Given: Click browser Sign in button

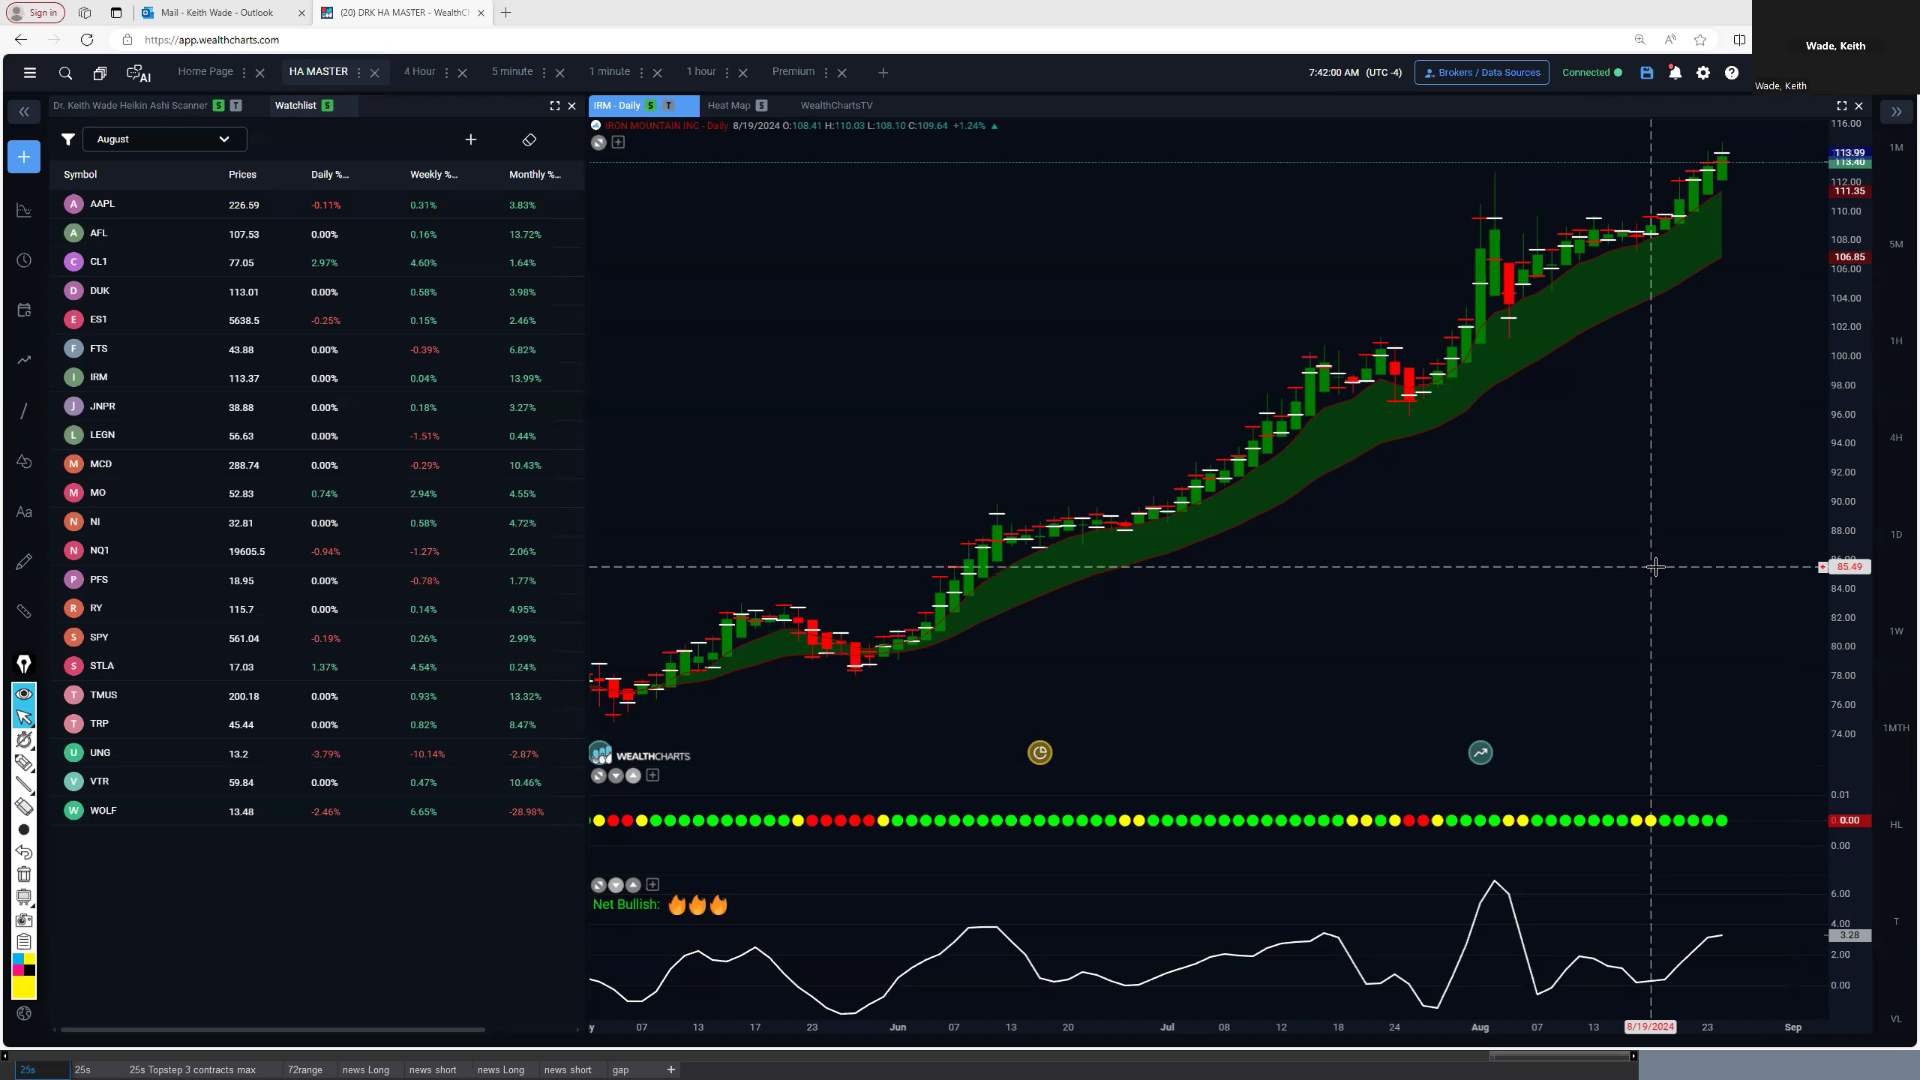Looking at the screenshot, I should pos(35,13).
